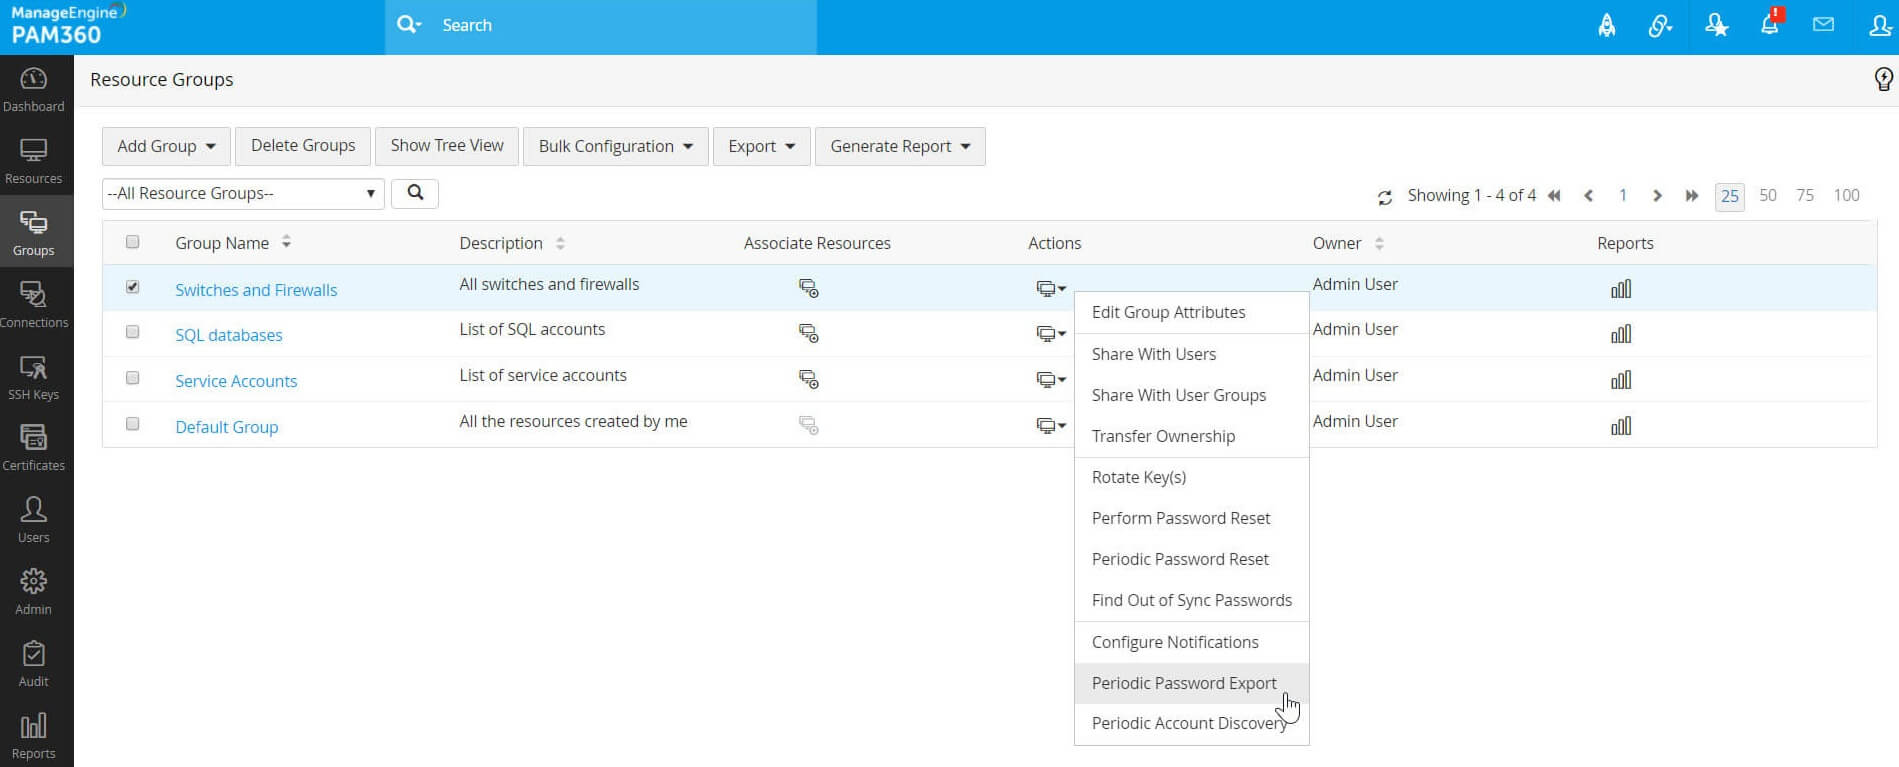This screenshot has height=767, width=1899.
Task: Click the Delete Groups button
Action: point(303,146)
